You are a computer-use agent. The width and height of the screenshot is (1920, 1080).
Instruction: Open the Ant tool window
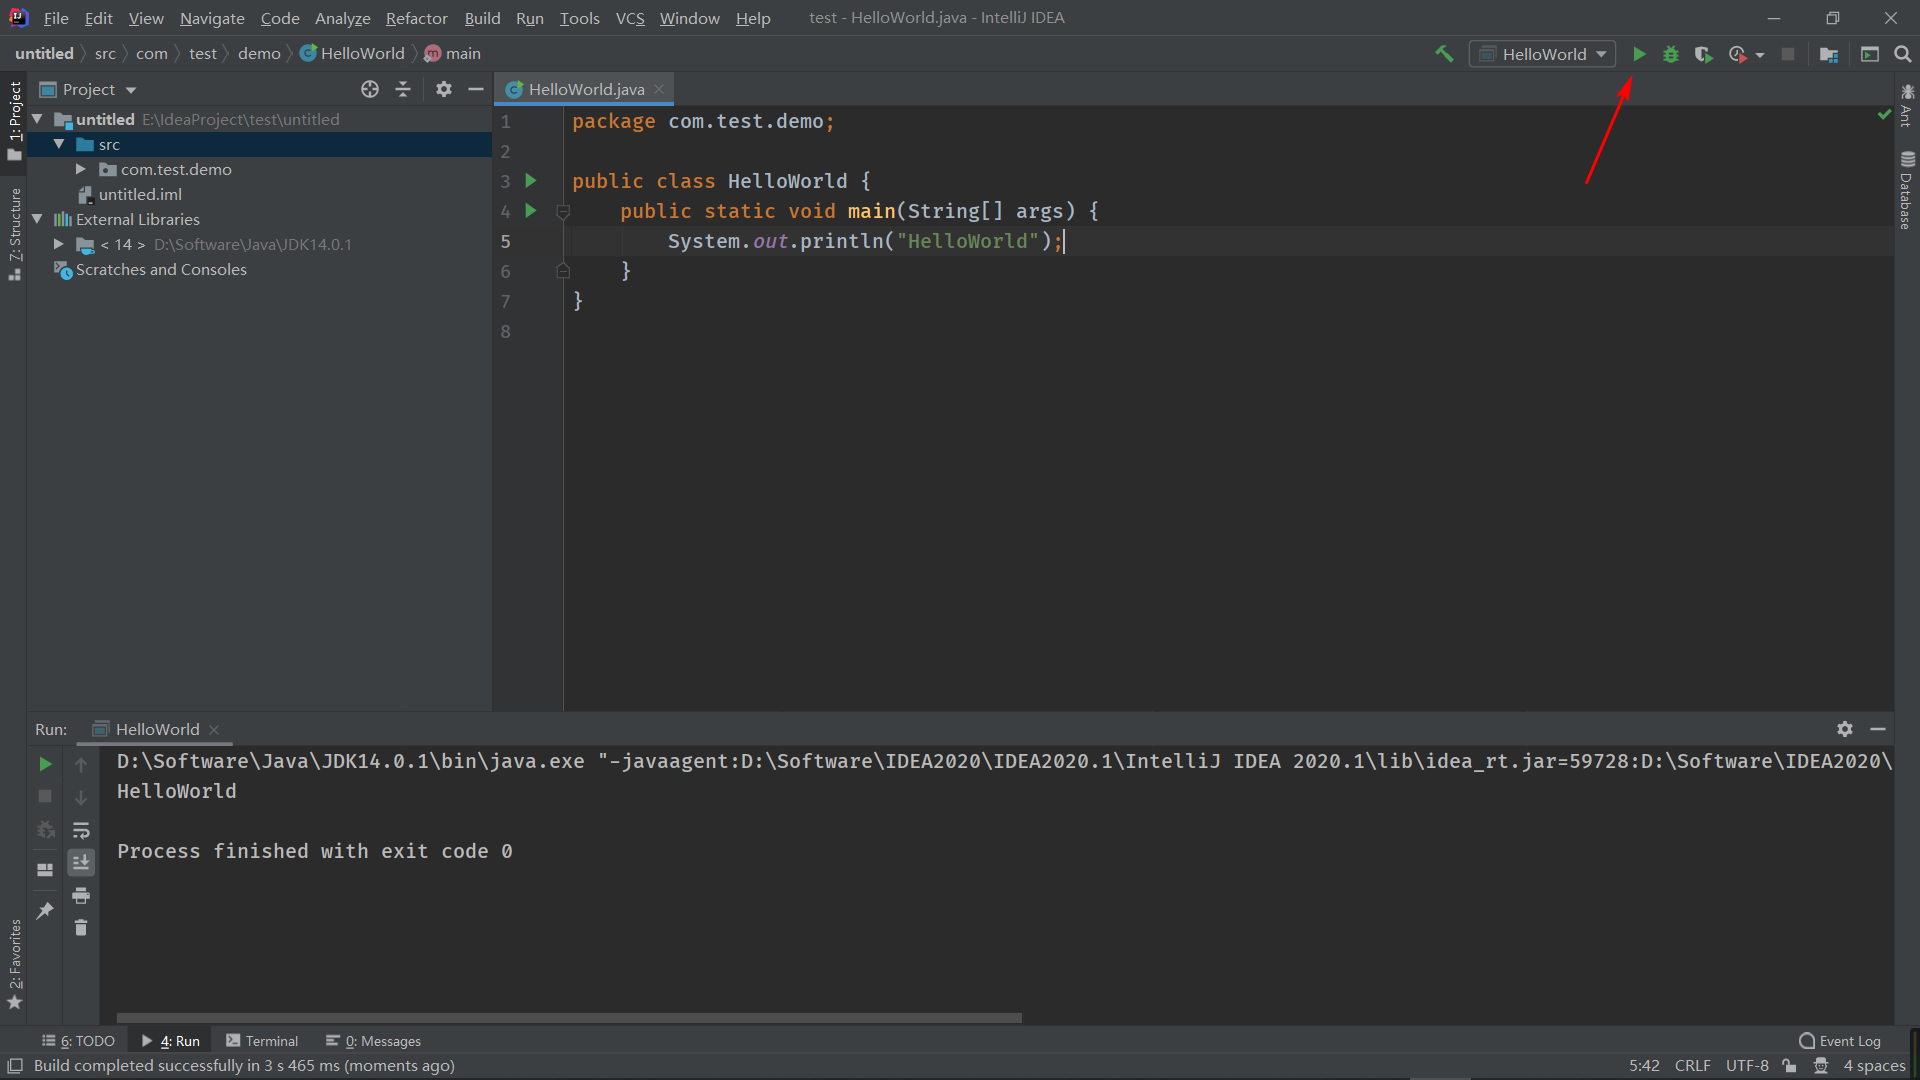tap(1907, 106)
